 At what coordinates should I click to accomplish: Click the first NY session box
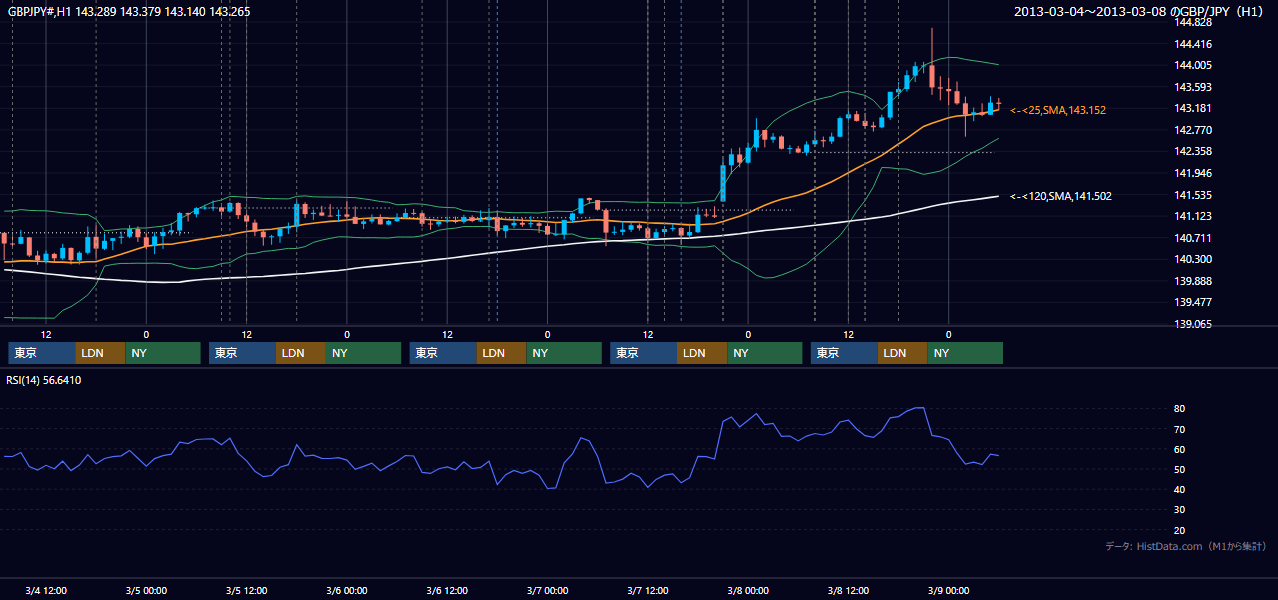click(x=163, y=353)
